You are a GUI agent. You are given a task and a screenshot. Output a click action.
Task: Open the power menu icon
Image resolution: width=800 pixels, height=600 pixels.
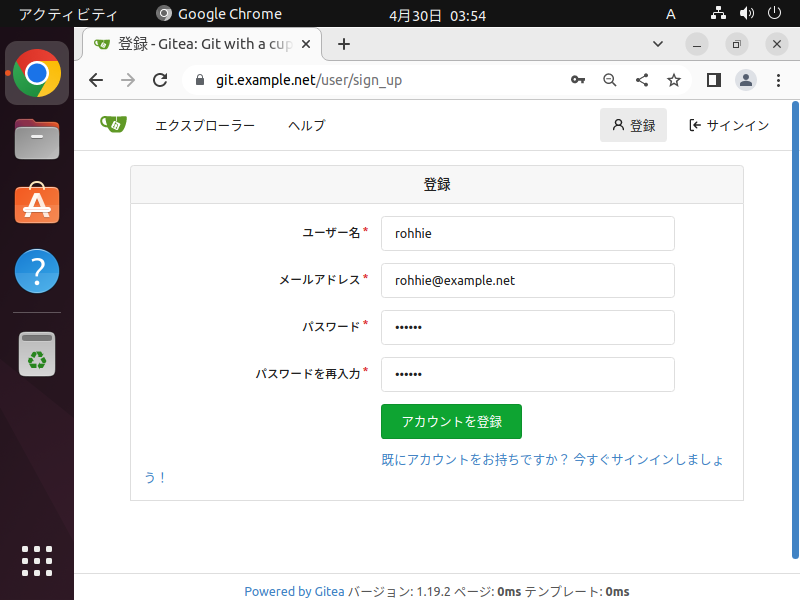point(774,13)
